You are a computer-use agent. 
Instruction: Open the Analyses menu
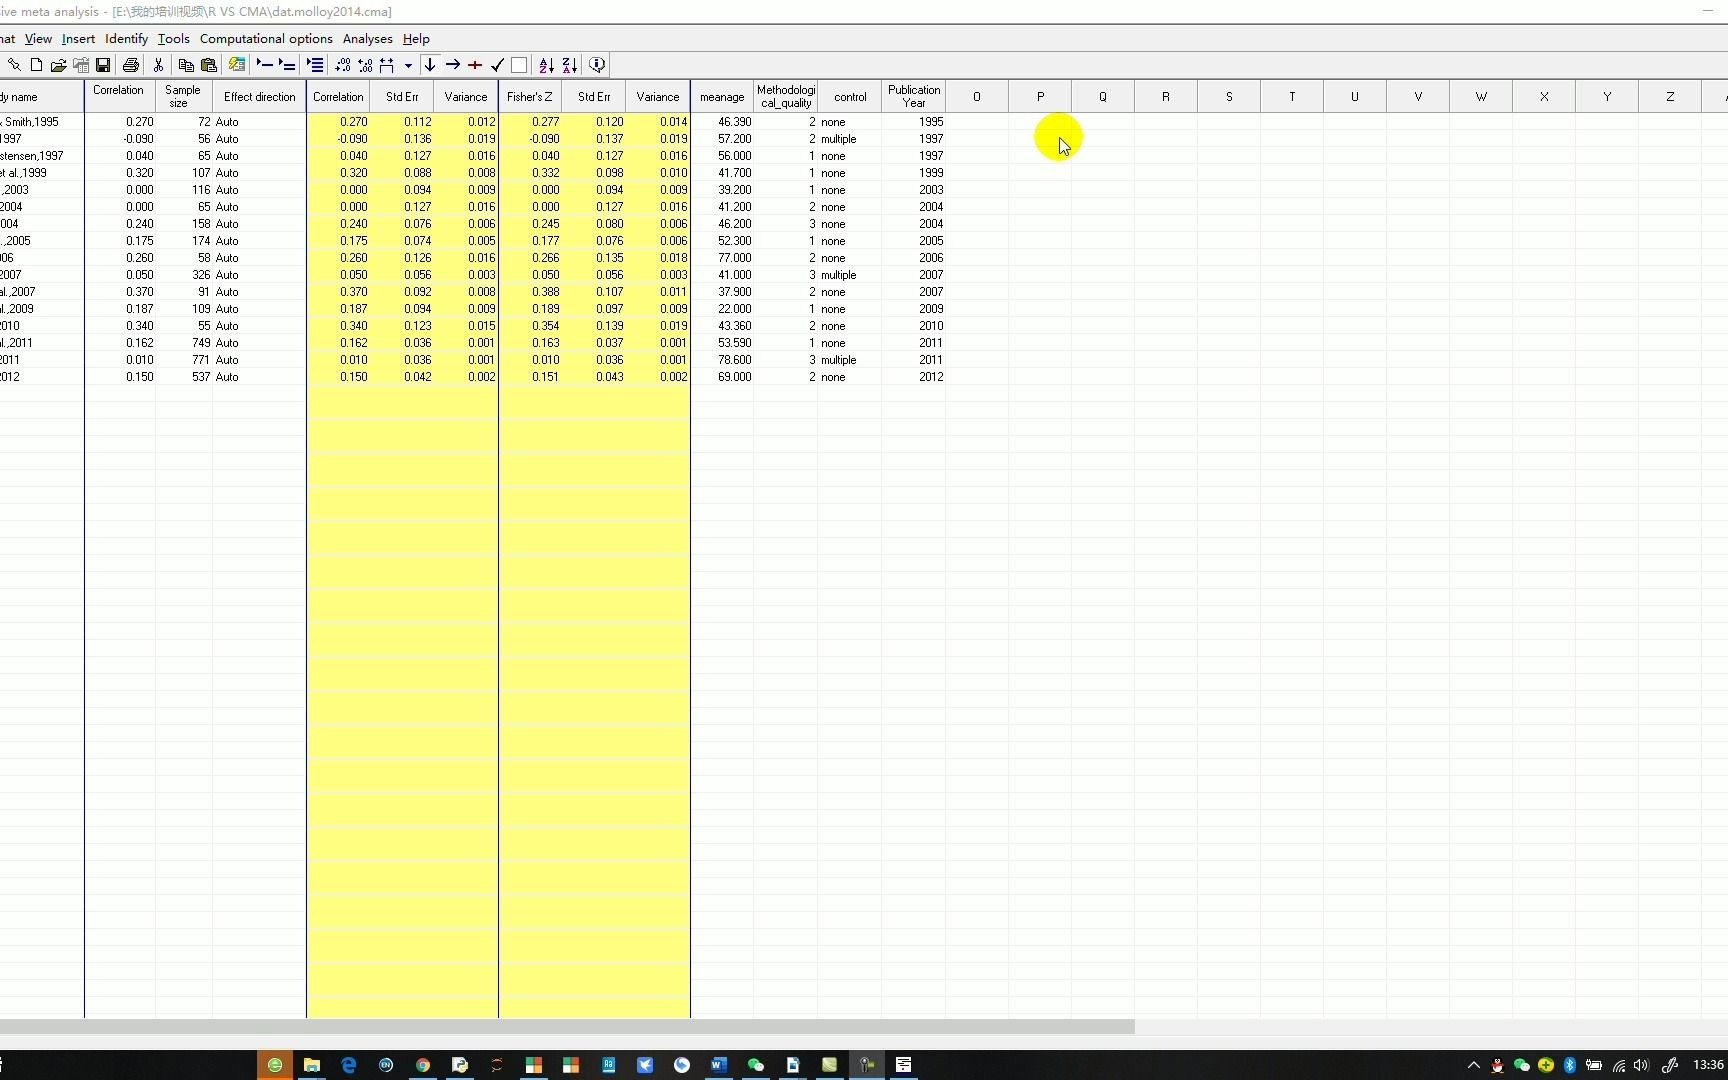[367, 39]
